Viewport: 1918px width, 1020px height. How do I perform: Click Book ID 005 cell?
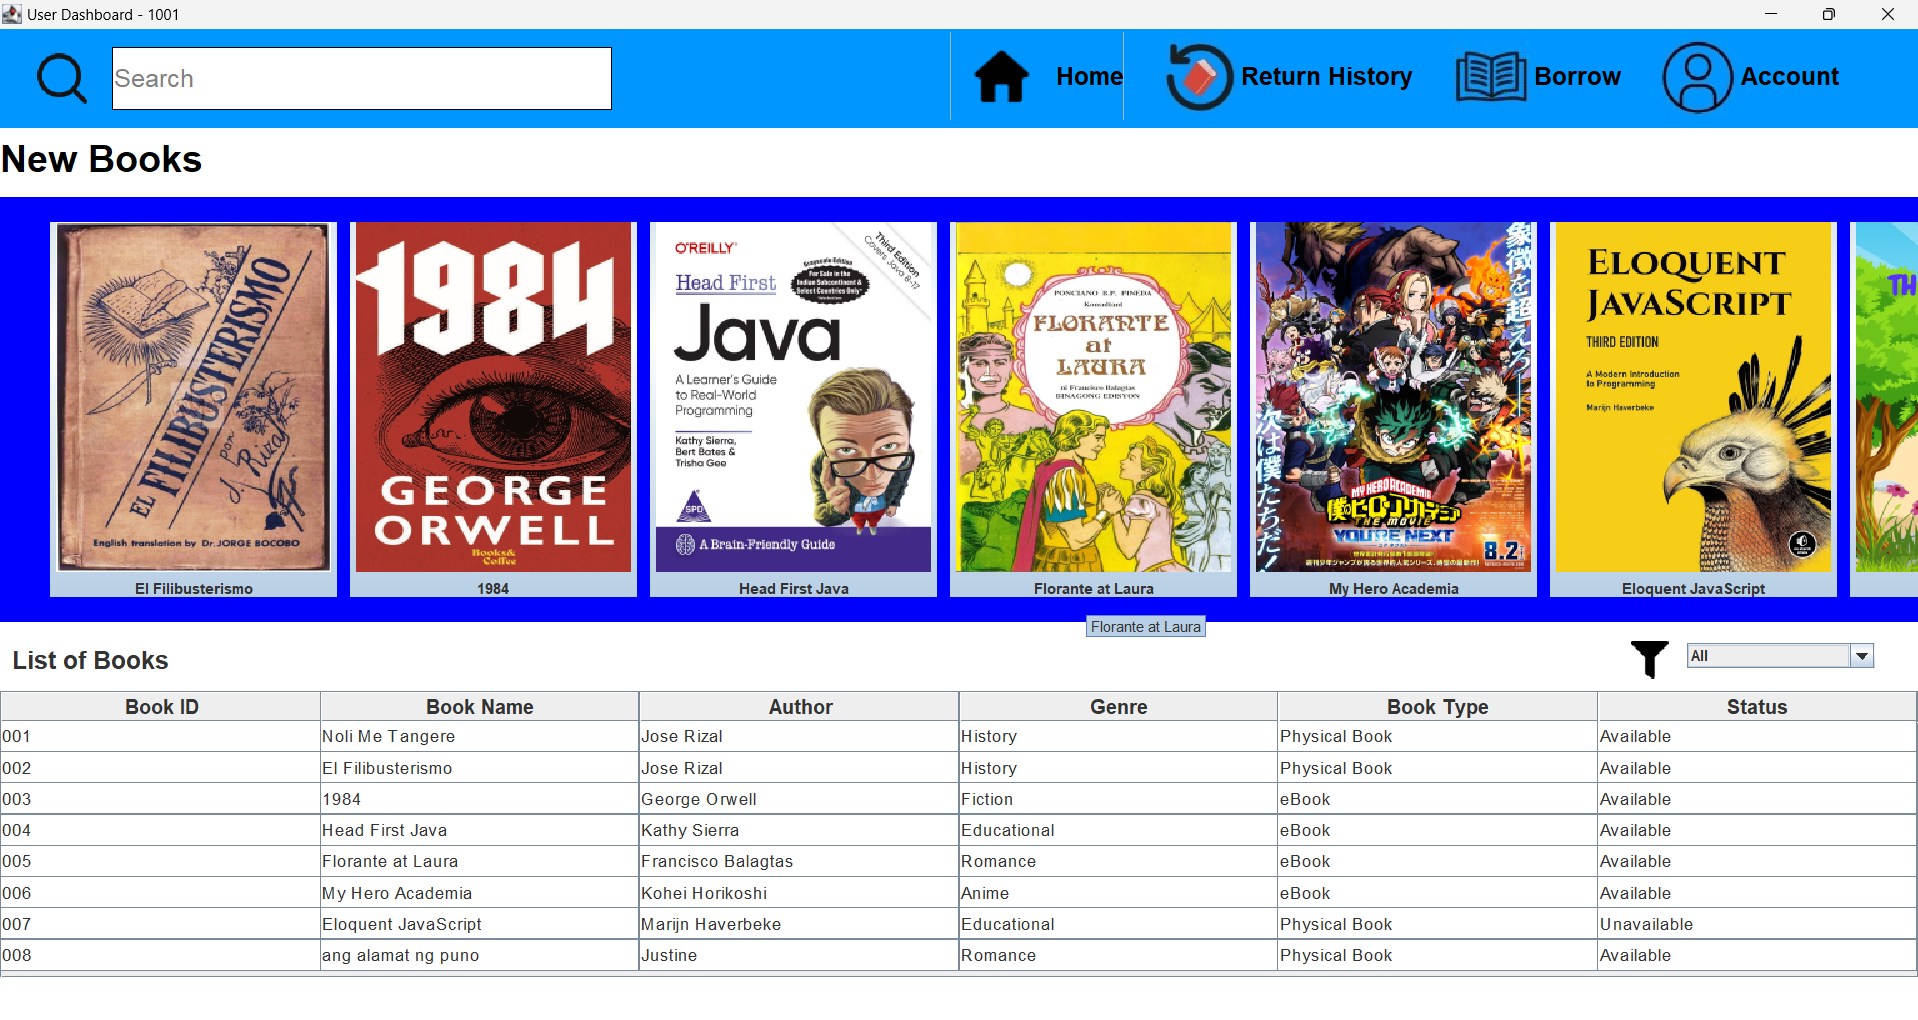[x=161, y=861]
